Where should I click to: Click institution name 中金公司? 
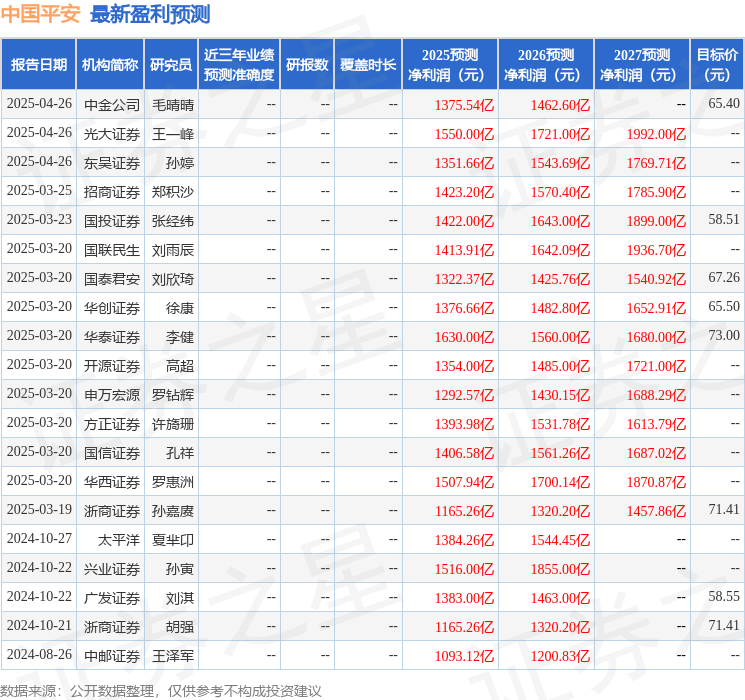coord(112,105)
